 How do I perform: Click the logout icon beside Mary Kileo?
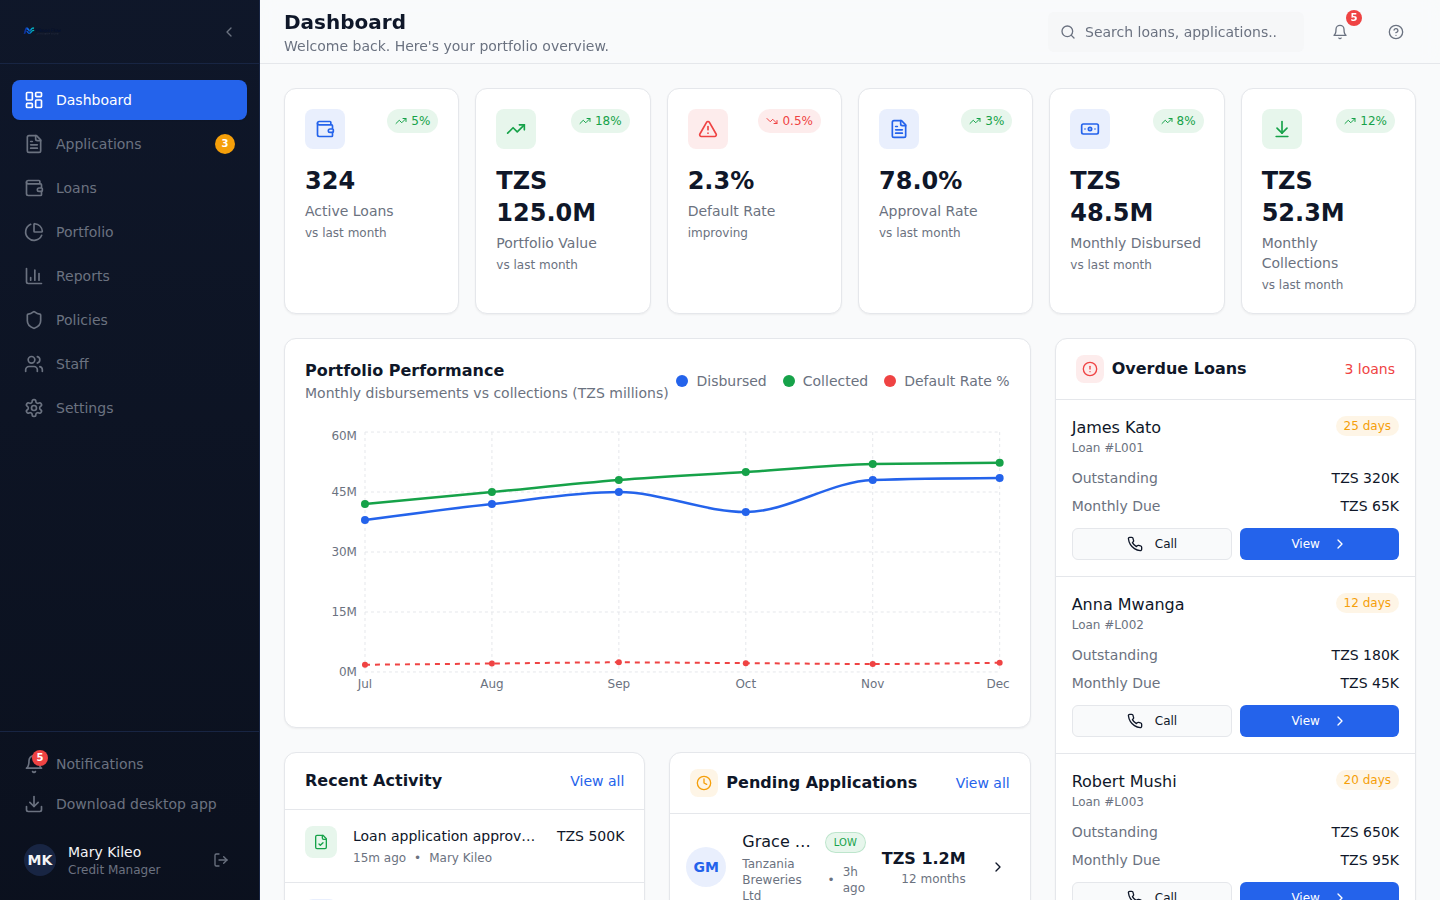221,860
